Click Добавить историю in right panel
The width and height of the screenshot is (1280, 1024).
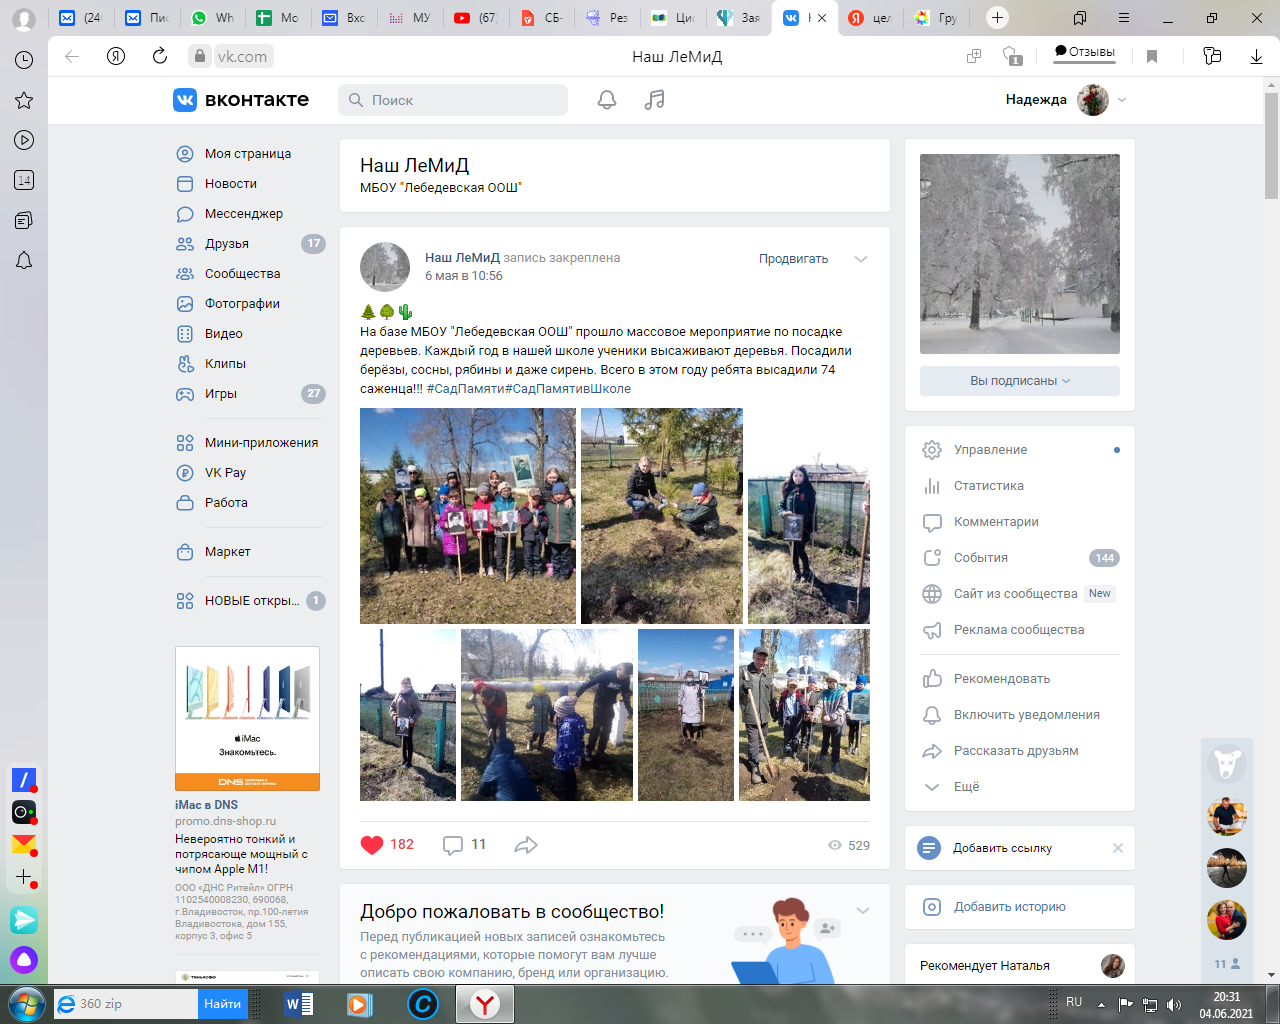point(1009,907)
